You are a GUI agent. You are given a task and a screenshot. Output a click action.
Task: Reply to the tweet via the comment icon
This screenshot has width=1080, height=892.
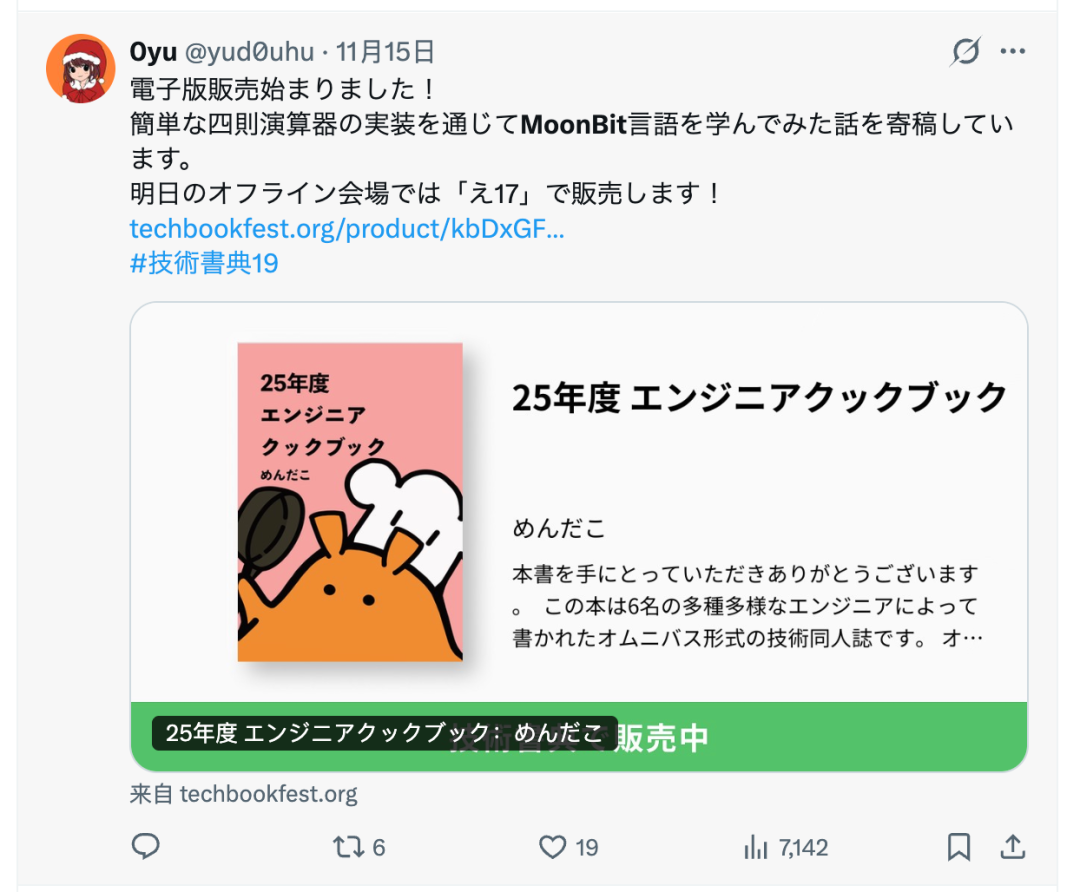point(146,847)
